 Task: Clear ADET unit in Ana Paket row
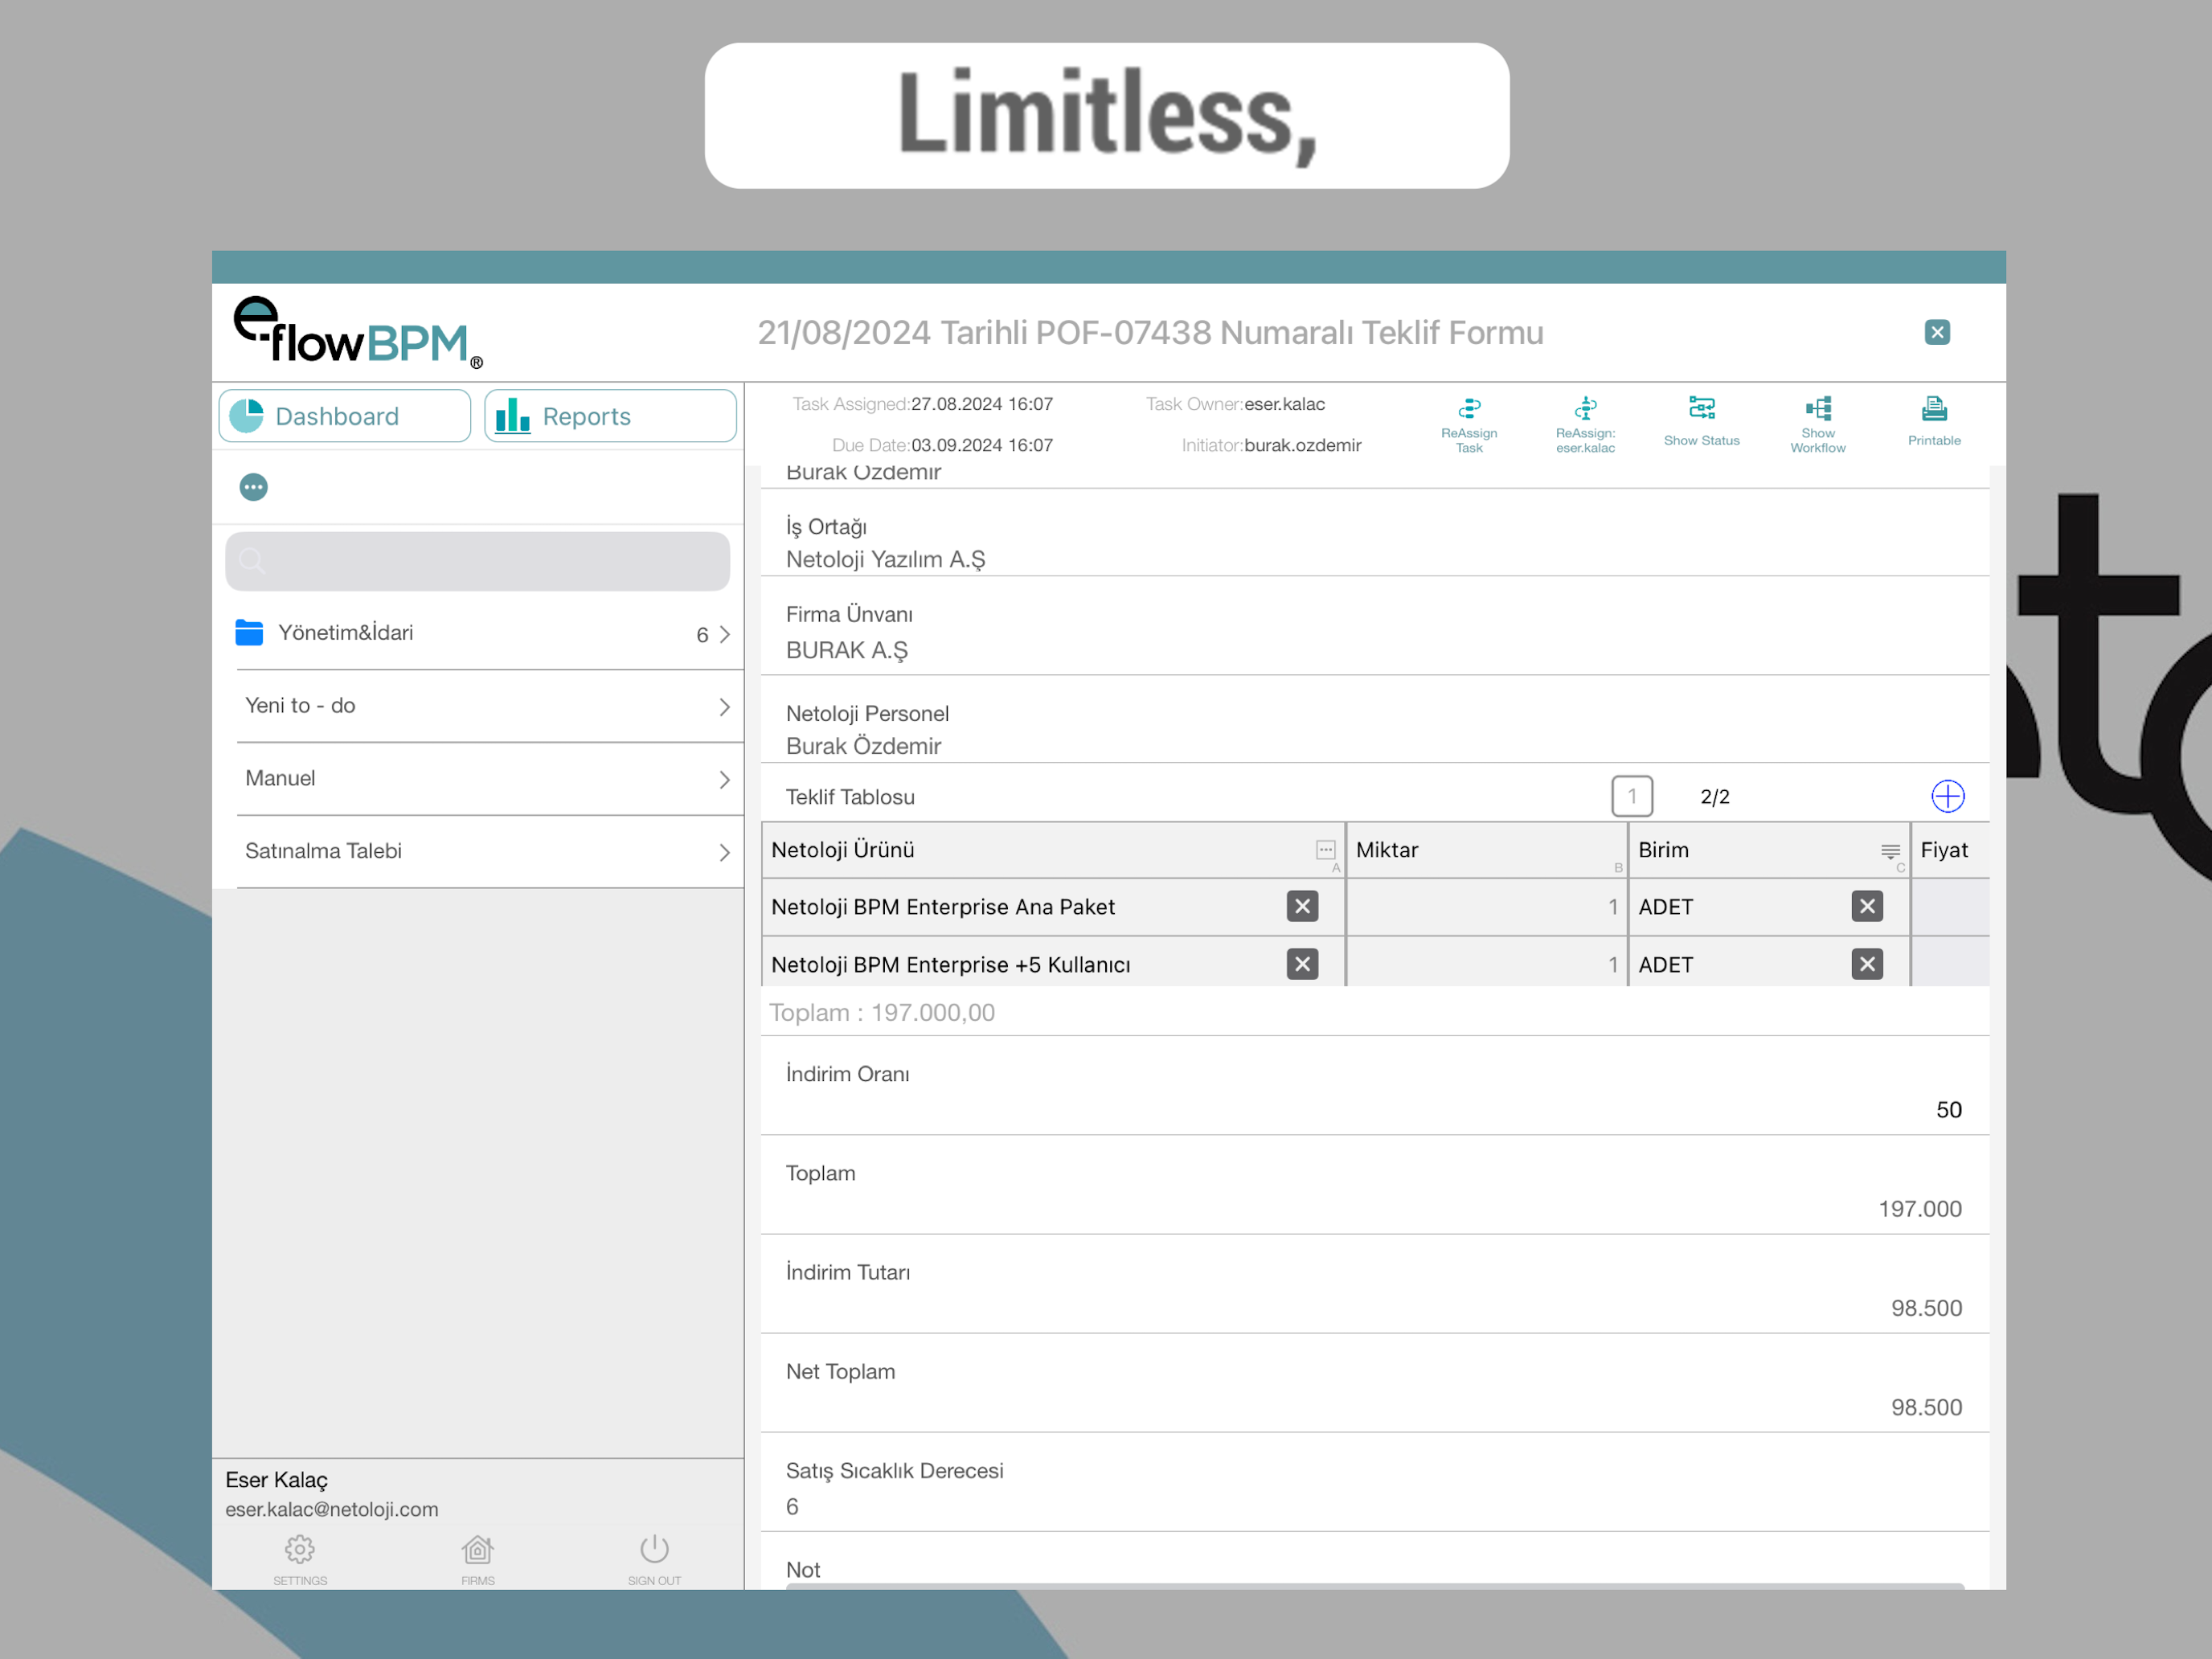click(1866, 906)
